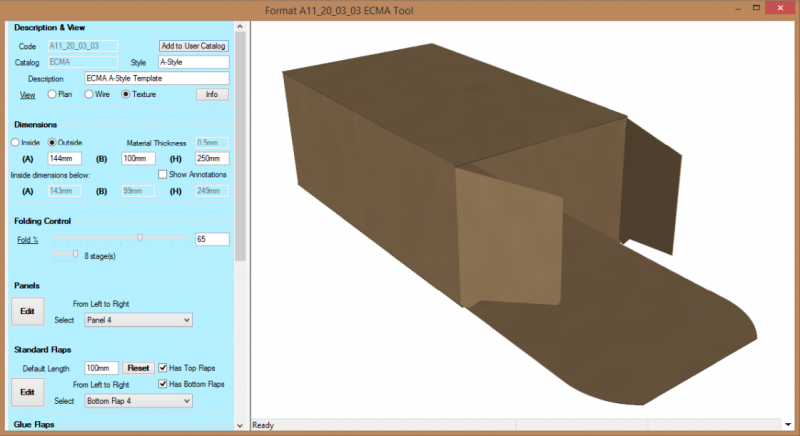Click Edit button in Standard Flaps section
This screenshot has height=436, width=800.
(28, 392)
